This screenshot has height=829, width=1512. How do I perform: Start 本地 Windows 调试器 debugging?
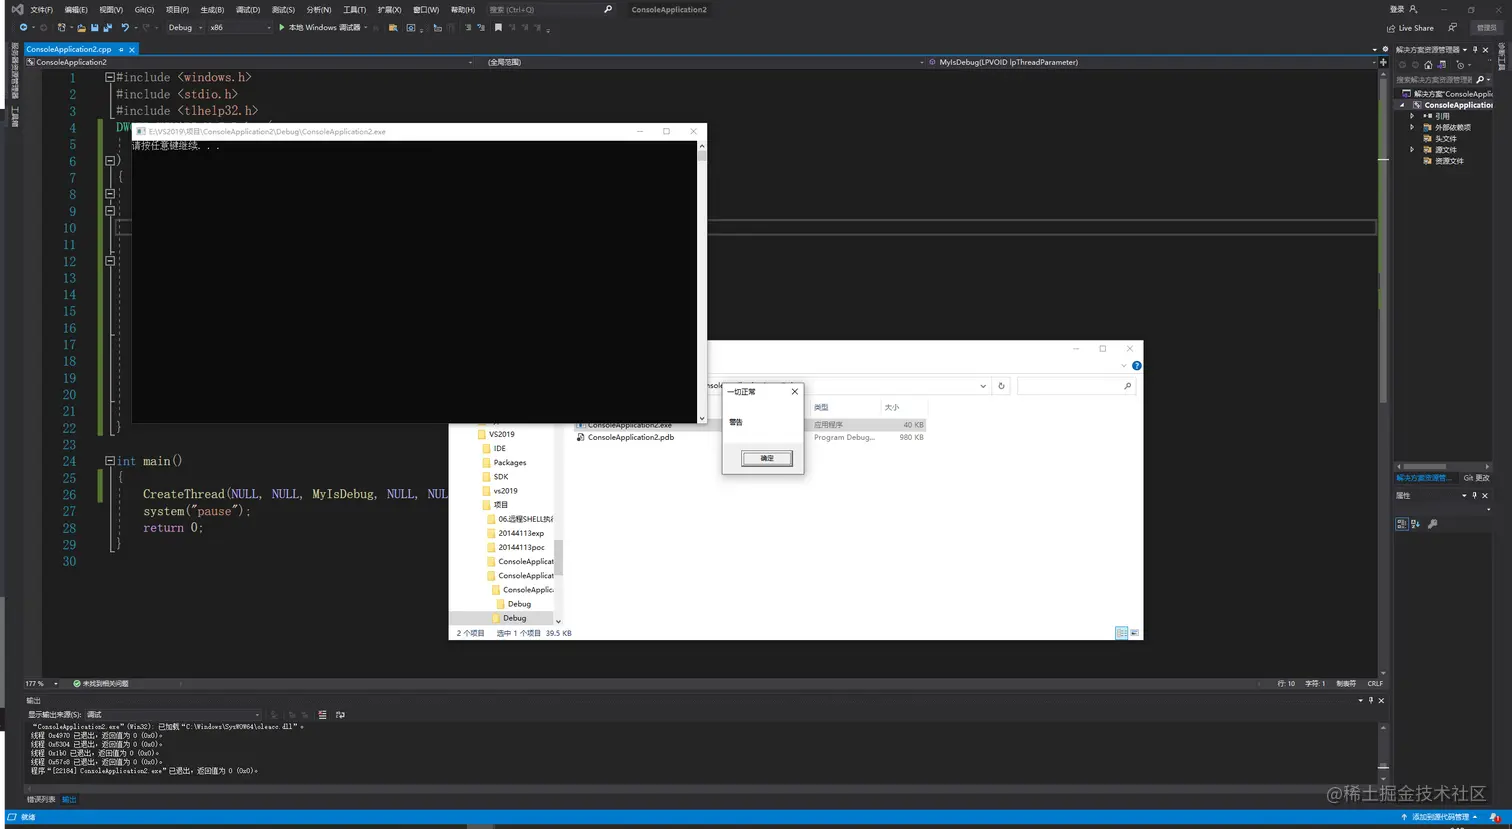coord(319,28)
